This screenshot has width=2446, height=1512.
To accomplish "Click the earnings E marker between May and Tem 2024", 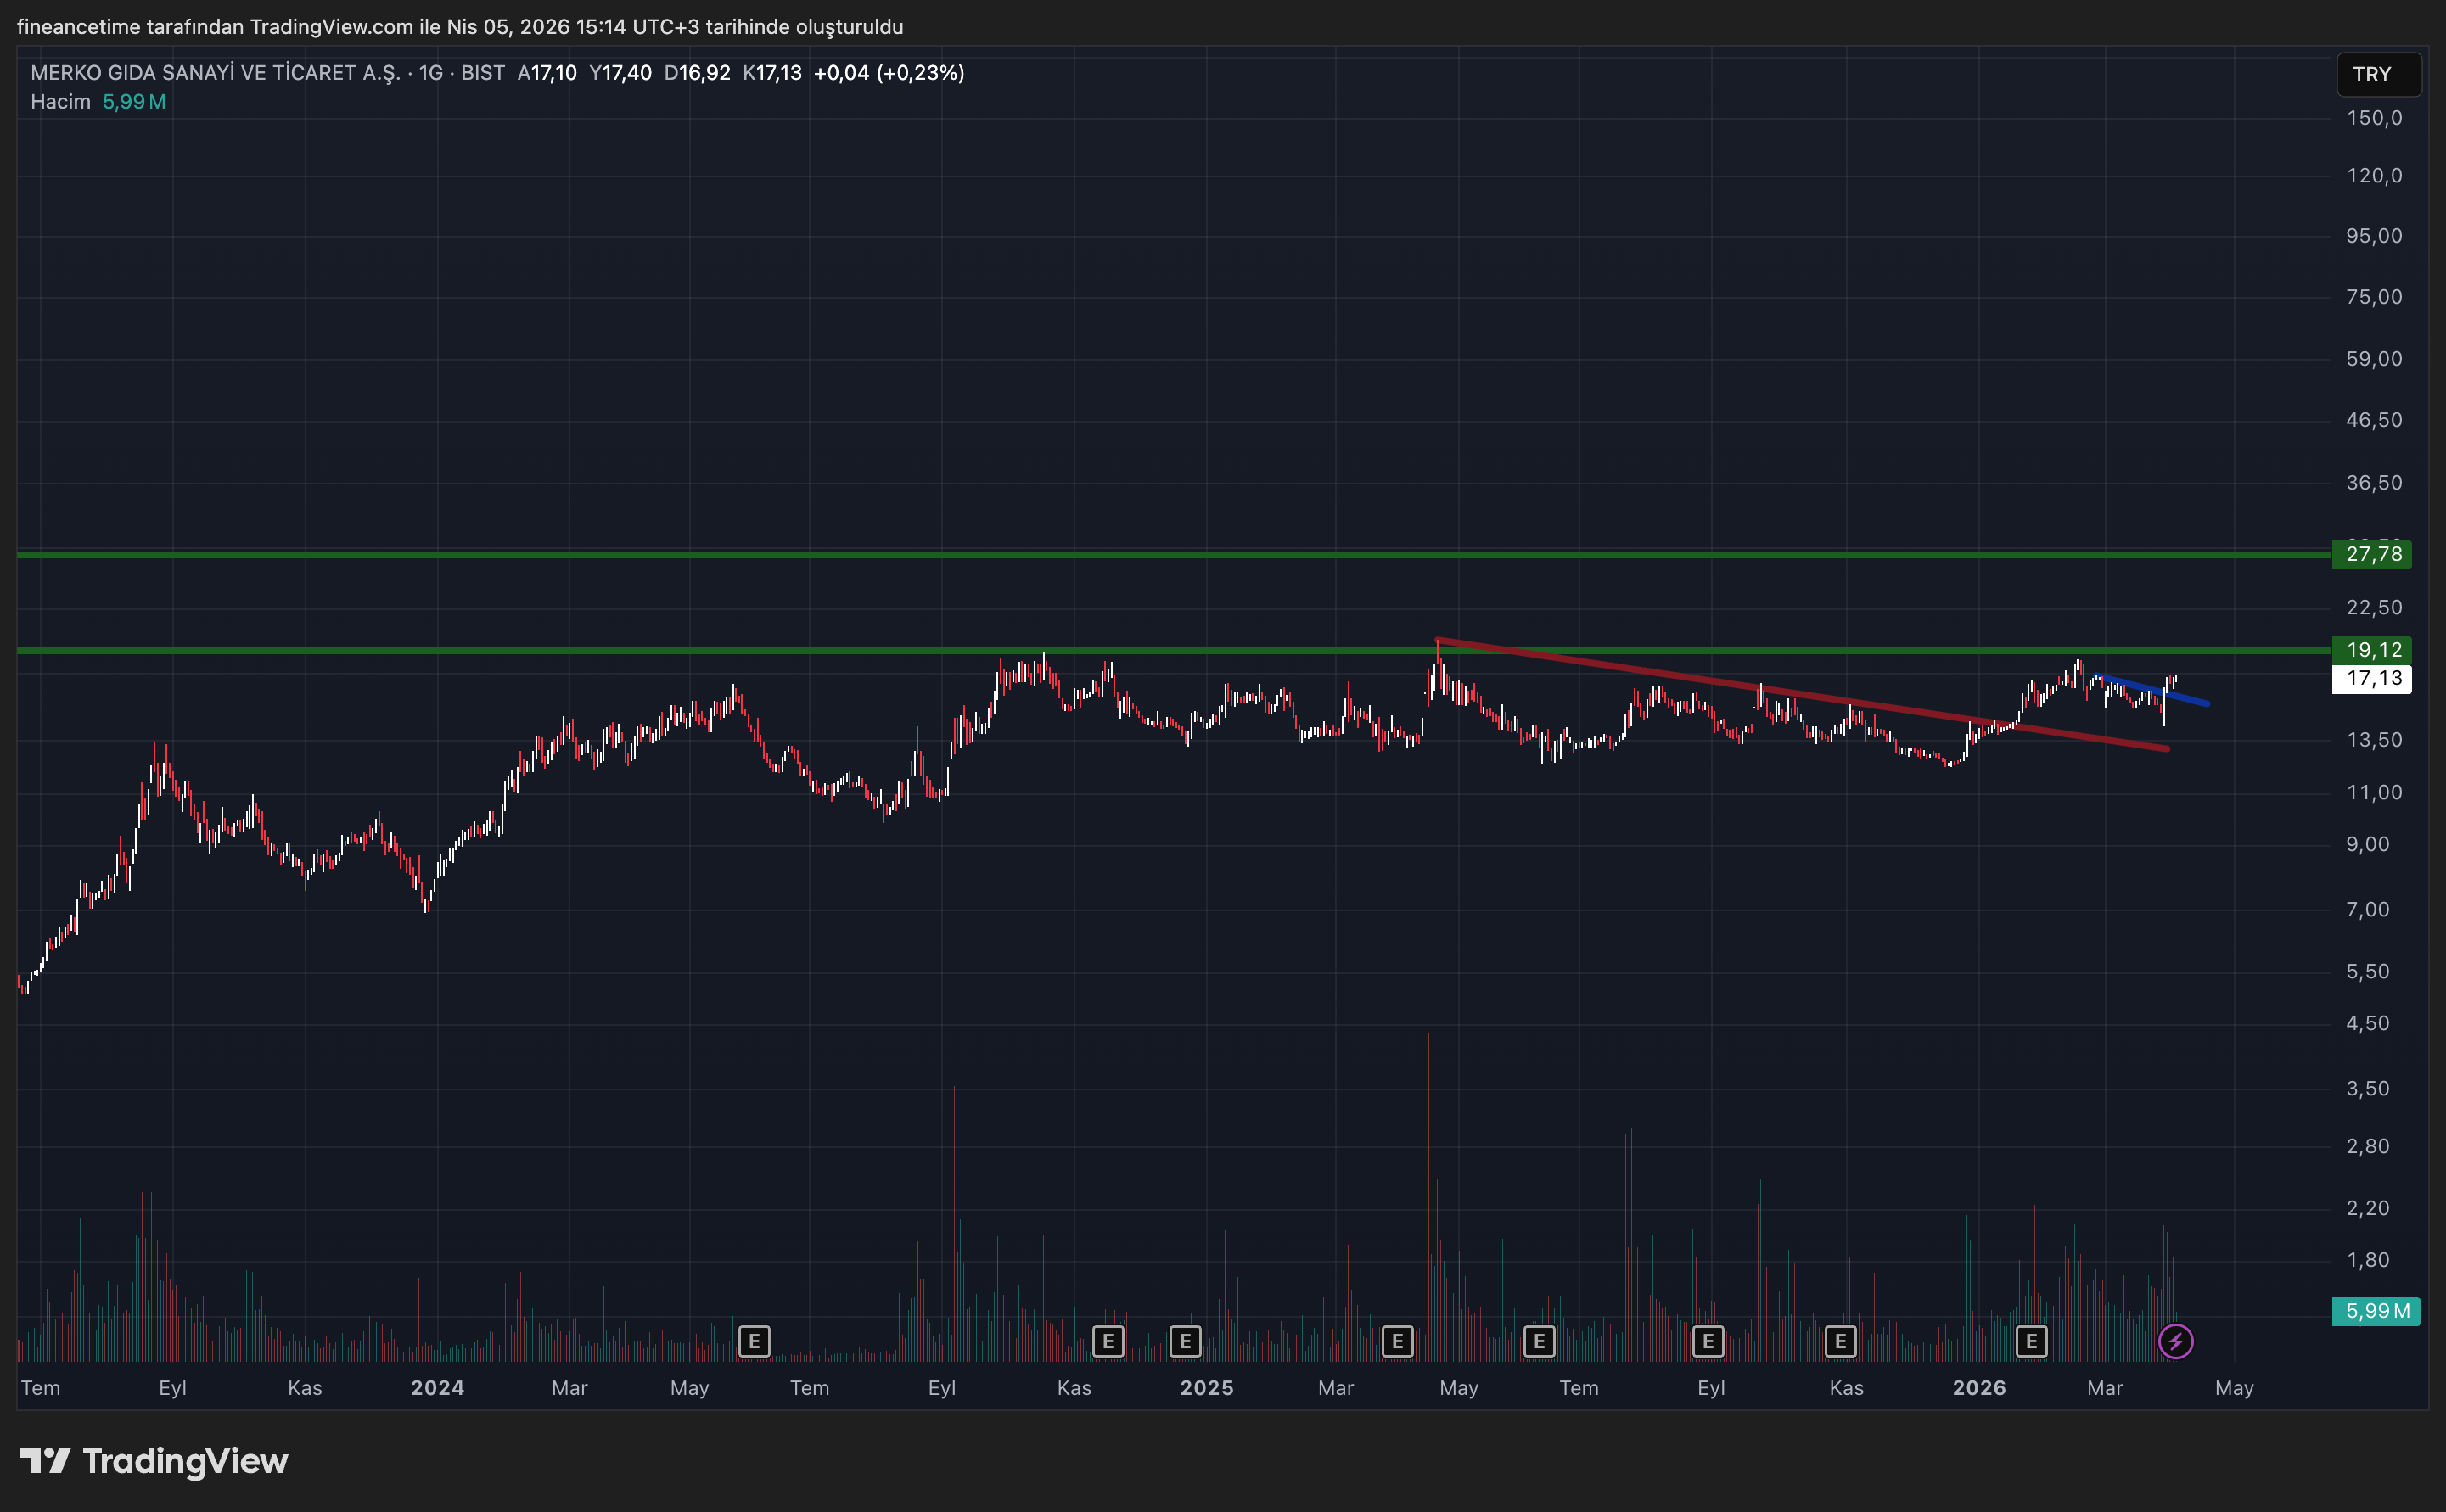I will [754, 1341].
